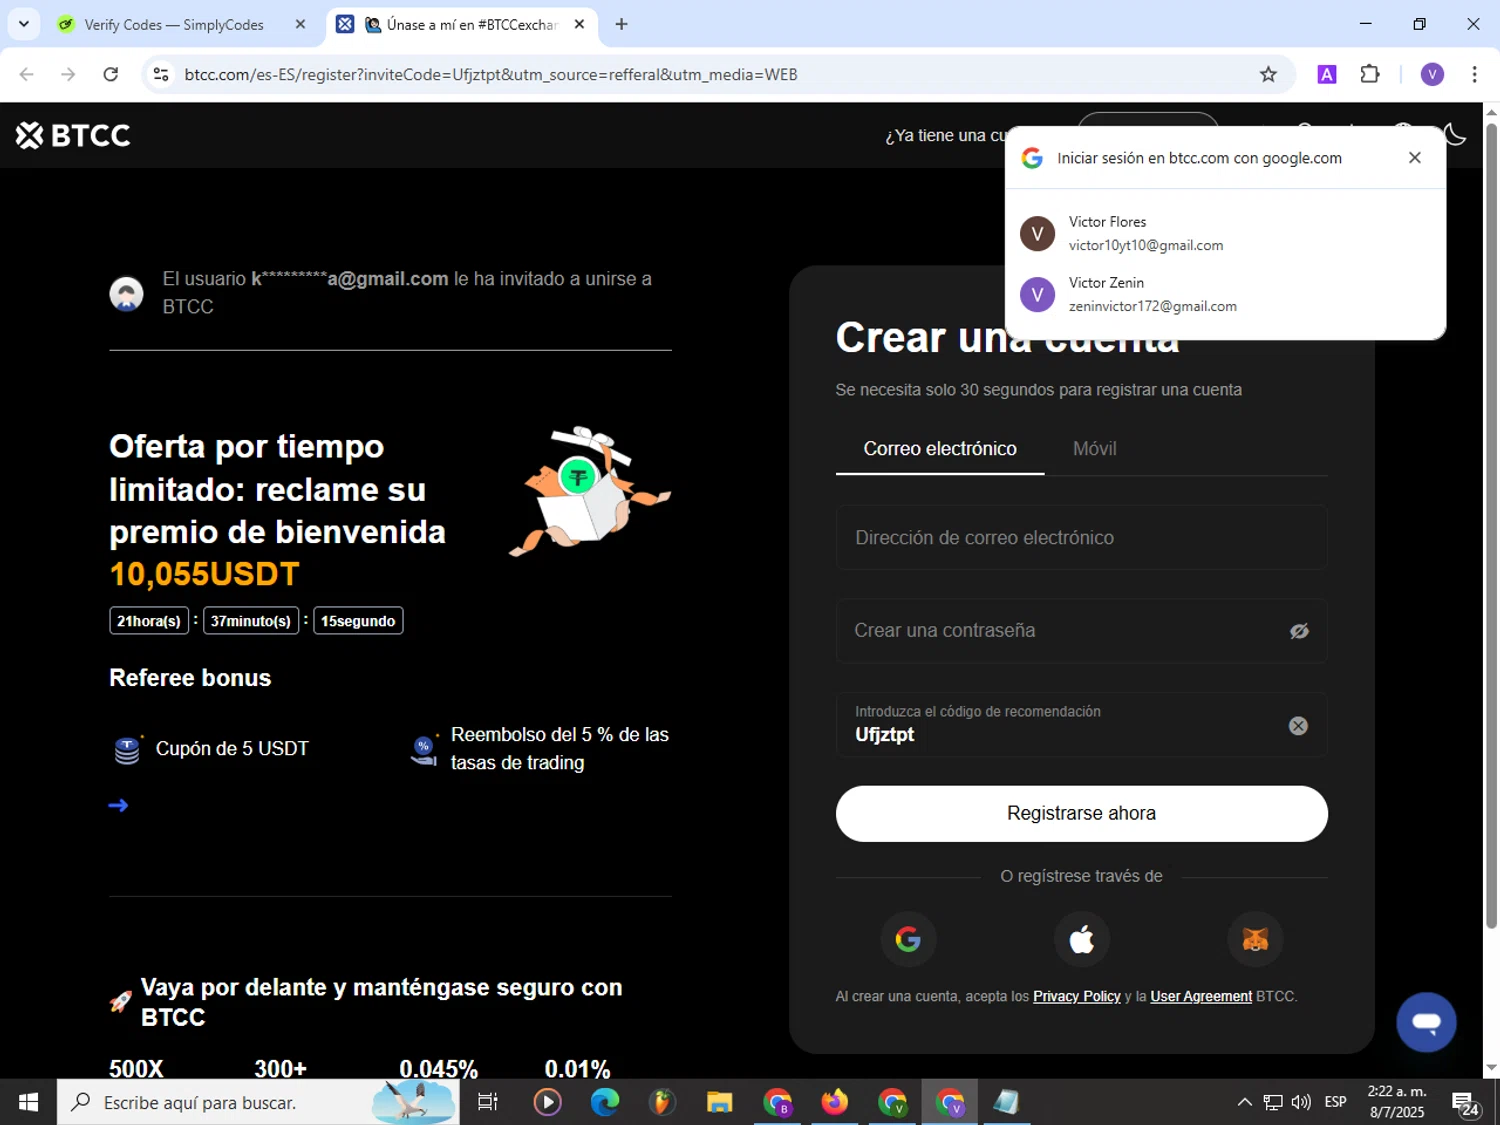1500x1125 pixels.
Task: Bookmark this page with star icon
Action: click(x=1268, y=74)
